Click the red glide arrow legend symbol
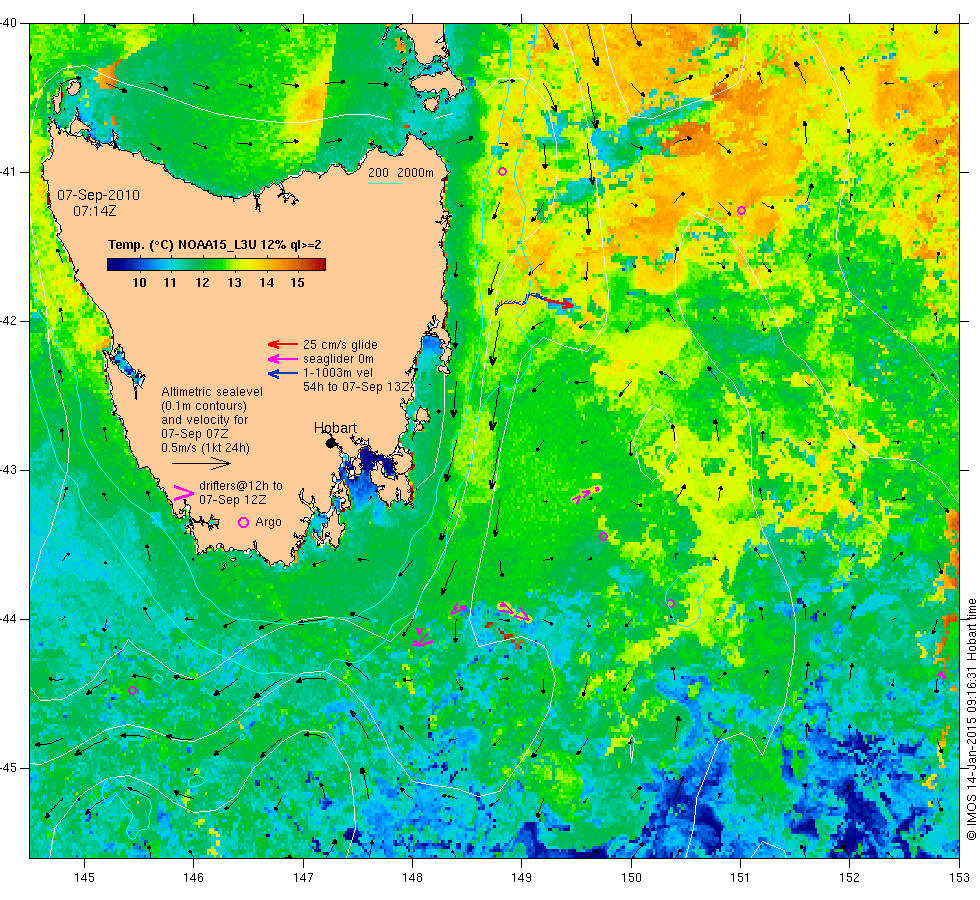Screen dimensions: 980x900 click(282, 344)
